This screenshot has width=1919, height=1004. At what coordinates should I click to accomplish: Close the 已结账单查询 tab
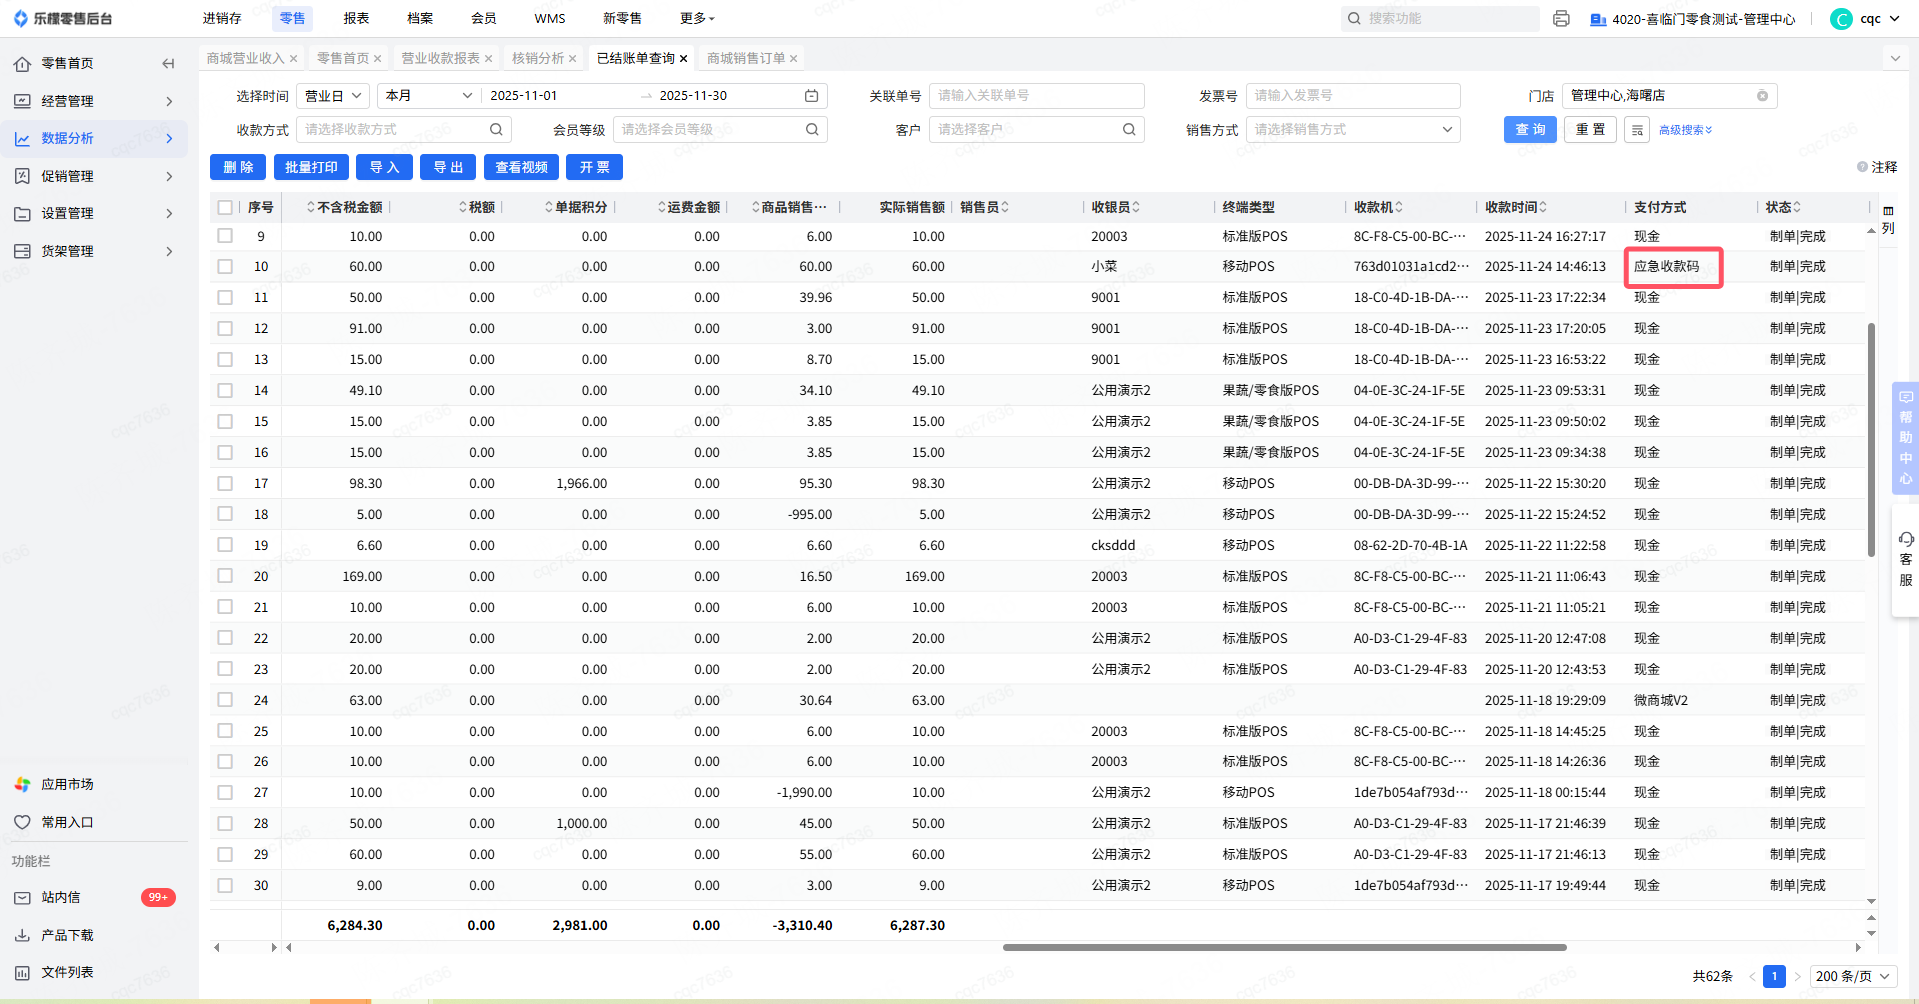pos(684,59)
